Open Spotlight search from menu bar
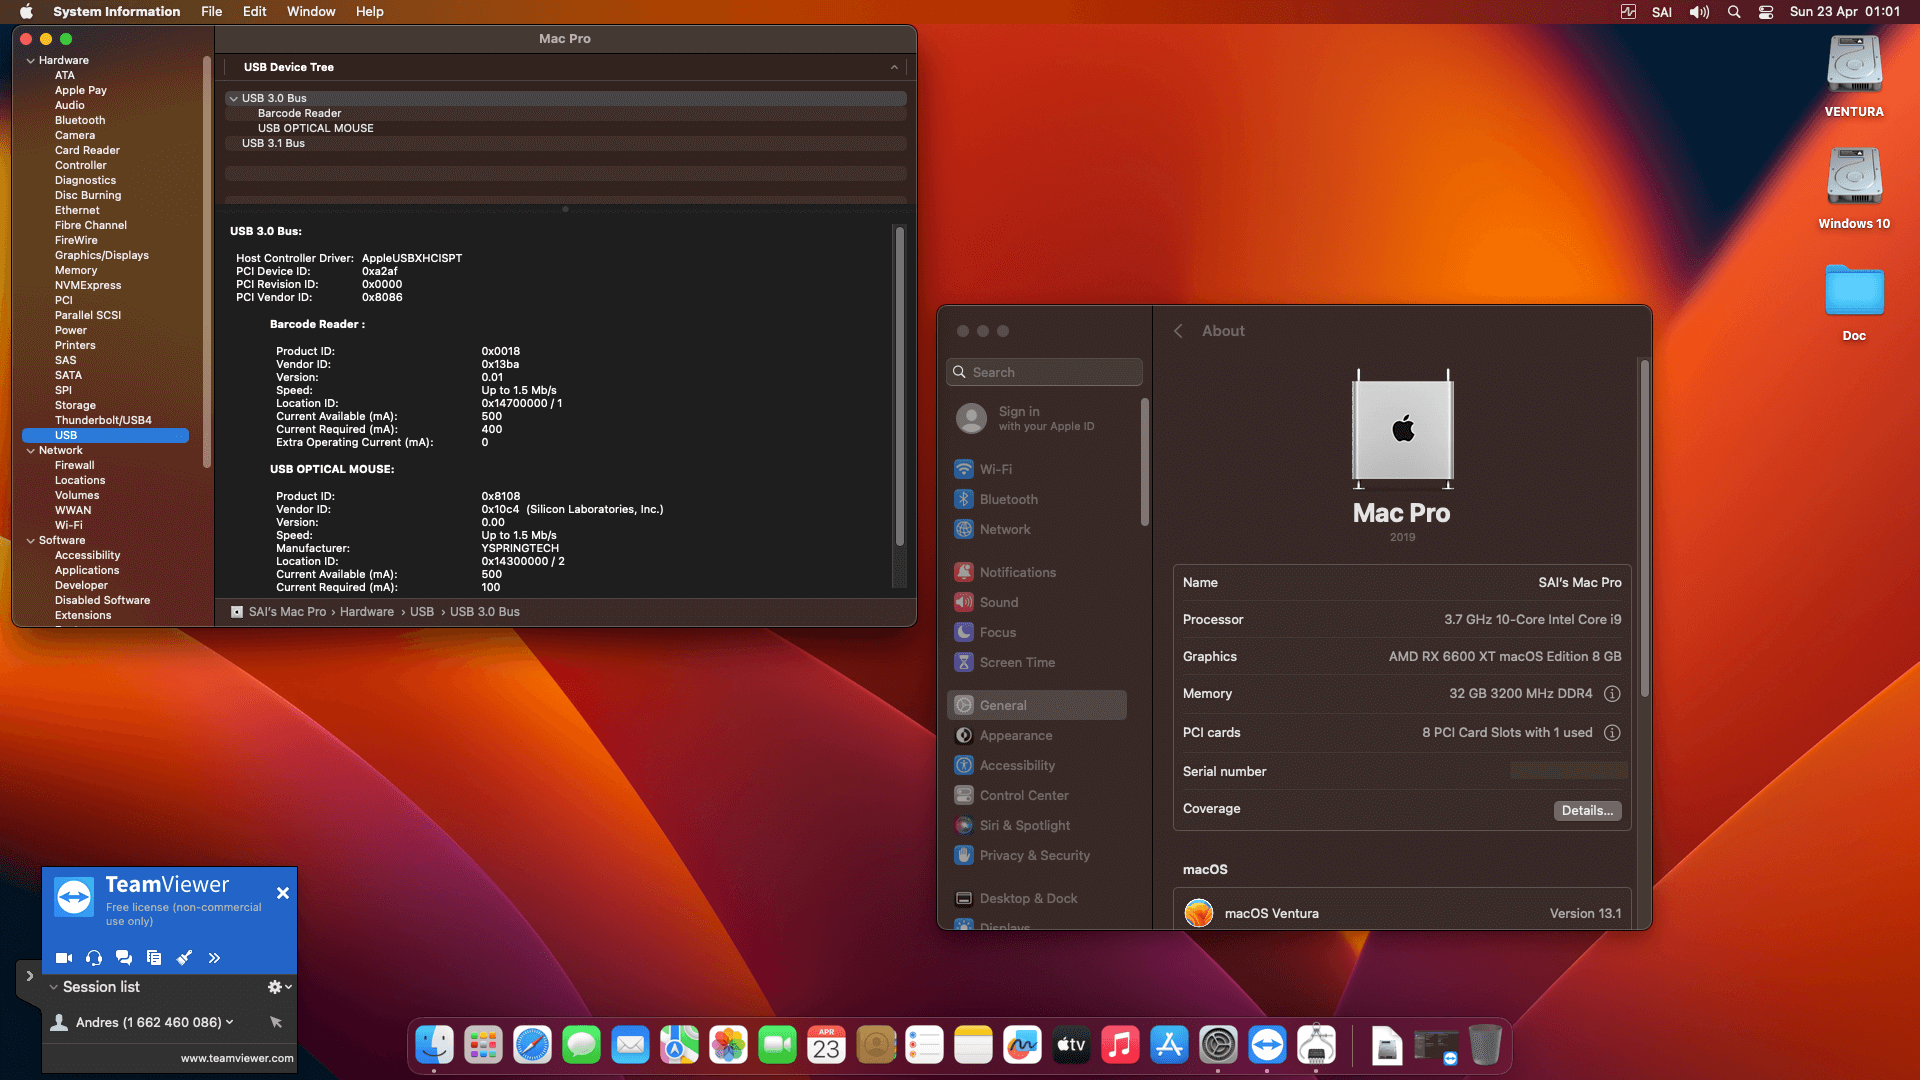 [x=1733, y=11]
